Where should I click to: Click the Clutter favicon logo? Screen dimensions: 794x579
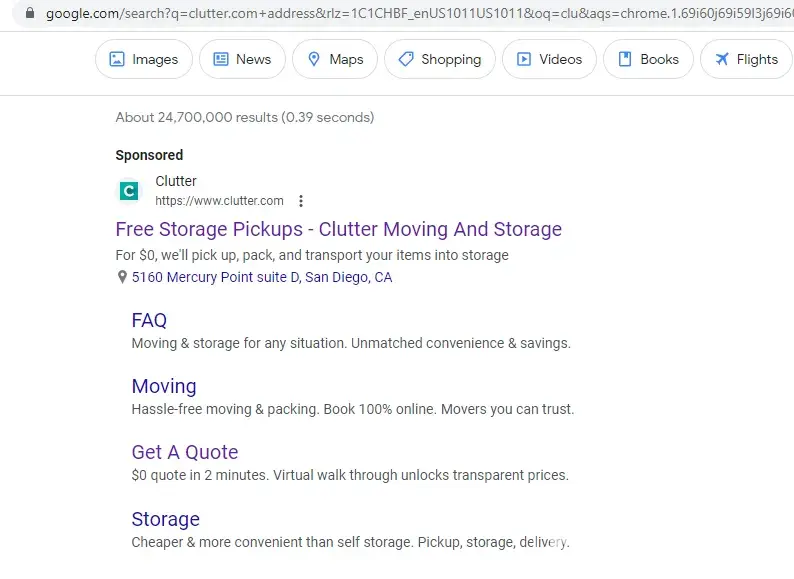point(129,190)
